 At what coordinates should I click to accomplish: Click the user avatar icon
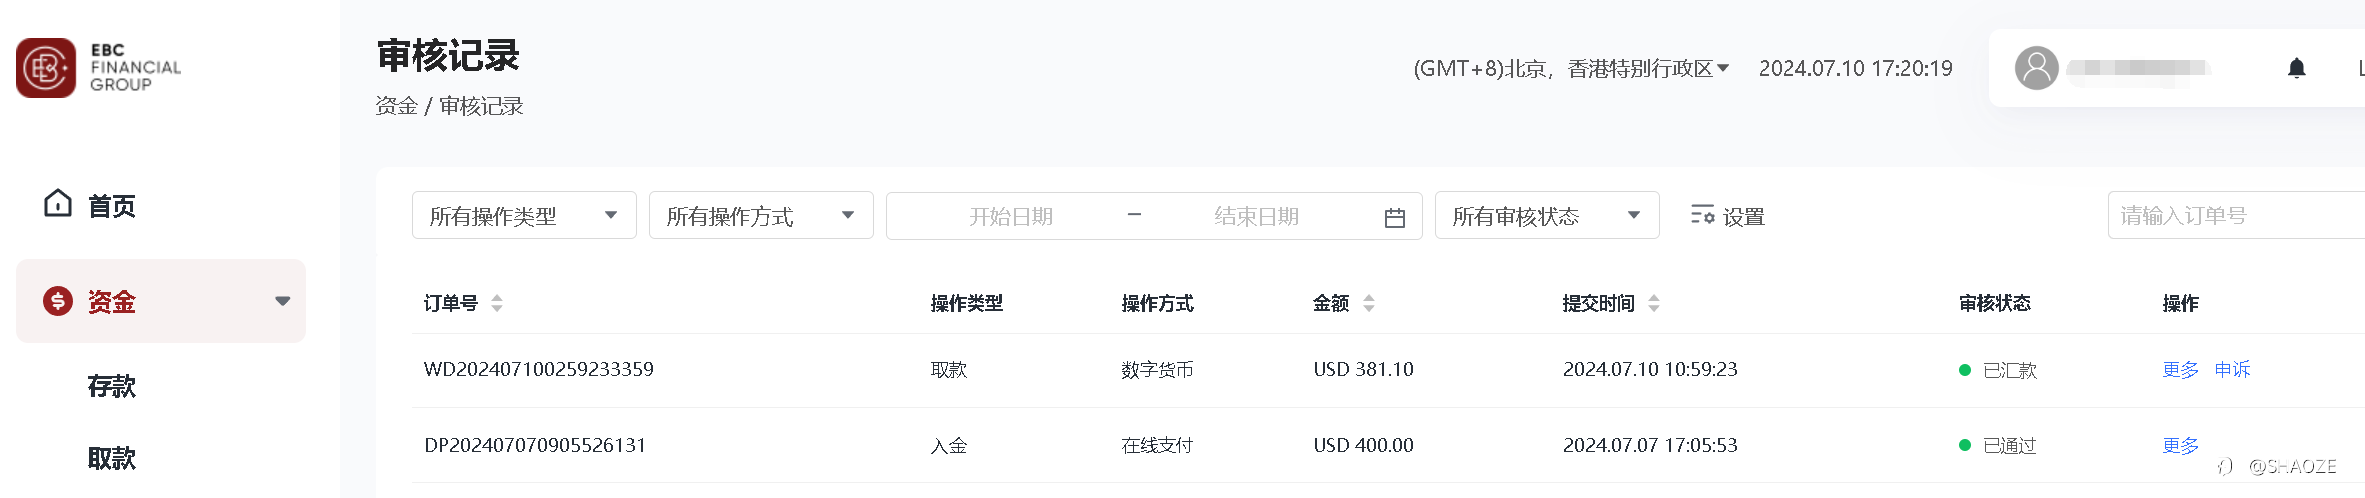2036,68
